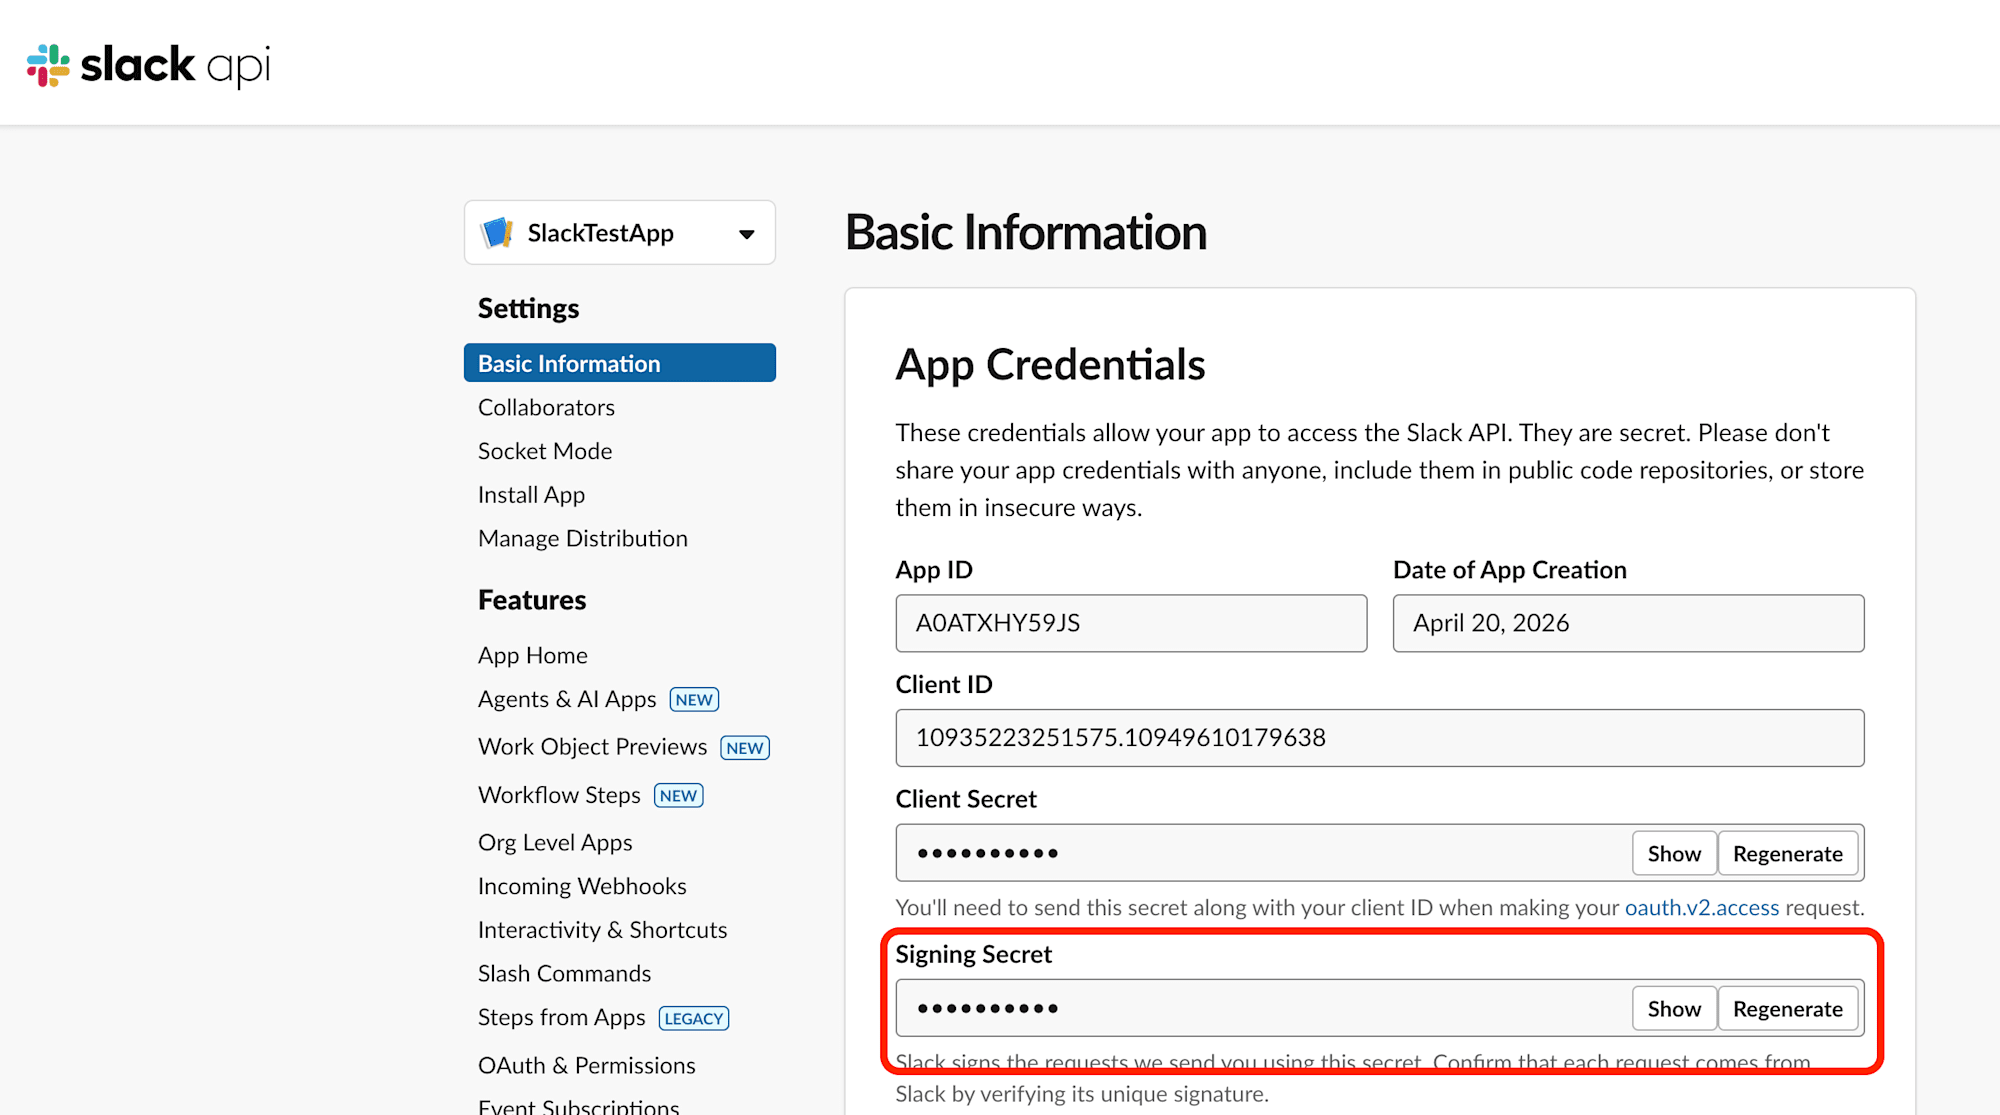Go to the Socket Mode settings
Image resolution: width=2000 pixels, height=1115 pixels.
click(545, 451)
